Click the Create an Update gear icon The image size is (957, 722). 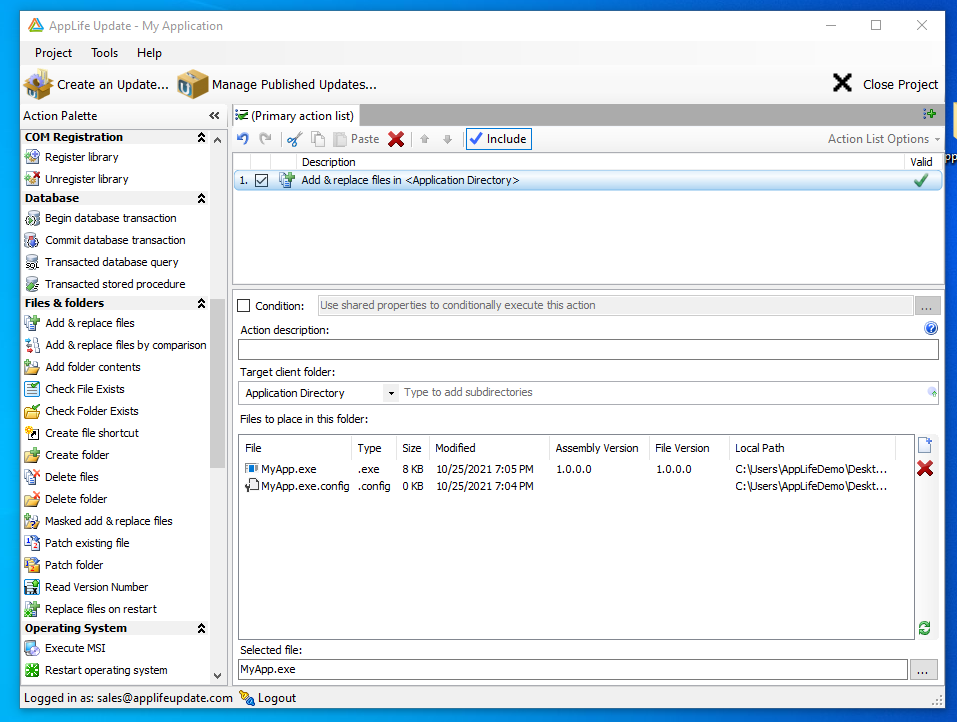[38, 84]
